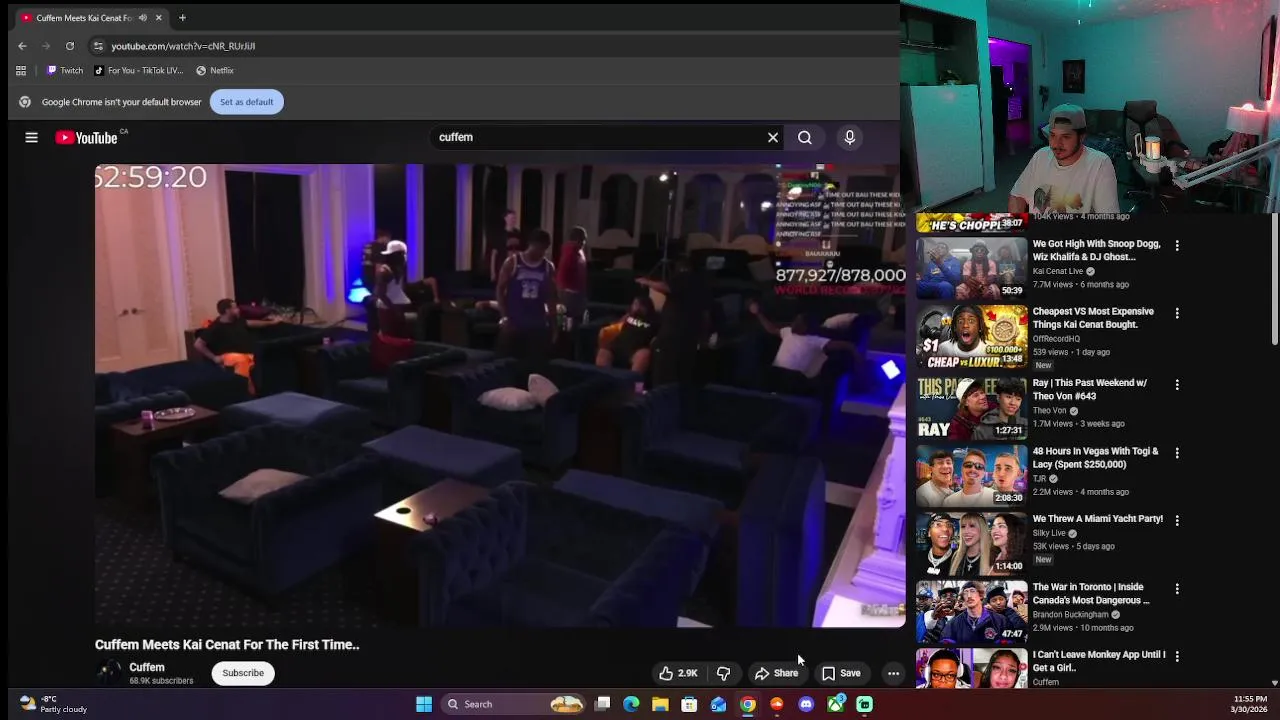This screenshot has width=1280, height=720.
Task: Like the video with thumbs up
Action: click(677, 674)
